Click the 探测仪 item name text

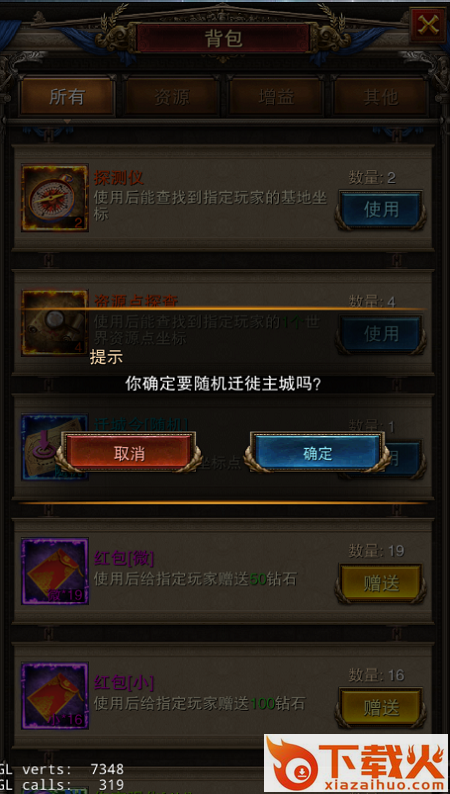point(119,178)
